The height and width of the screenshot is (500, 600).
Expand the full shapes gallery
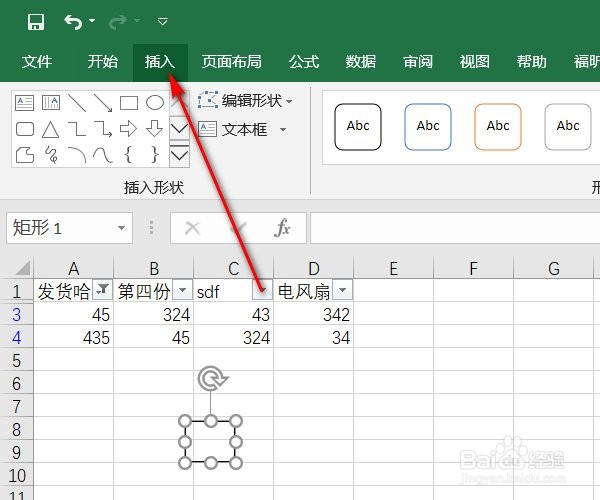pyautogui.click(x=179, y=155)
